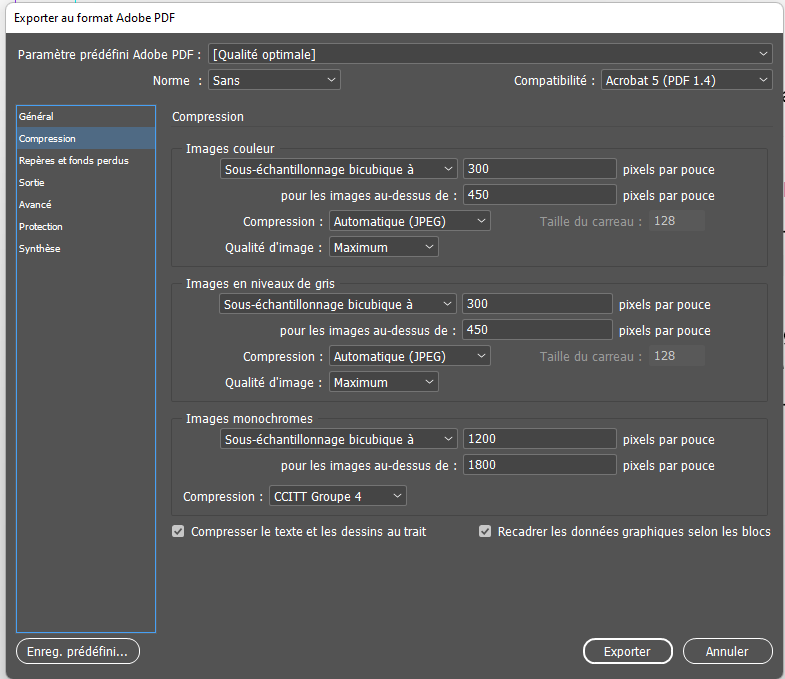Click the color images 300 resolution field
The height and width of the screenshot is (679, 785).
pyautogui.click(x=540, y=169)
